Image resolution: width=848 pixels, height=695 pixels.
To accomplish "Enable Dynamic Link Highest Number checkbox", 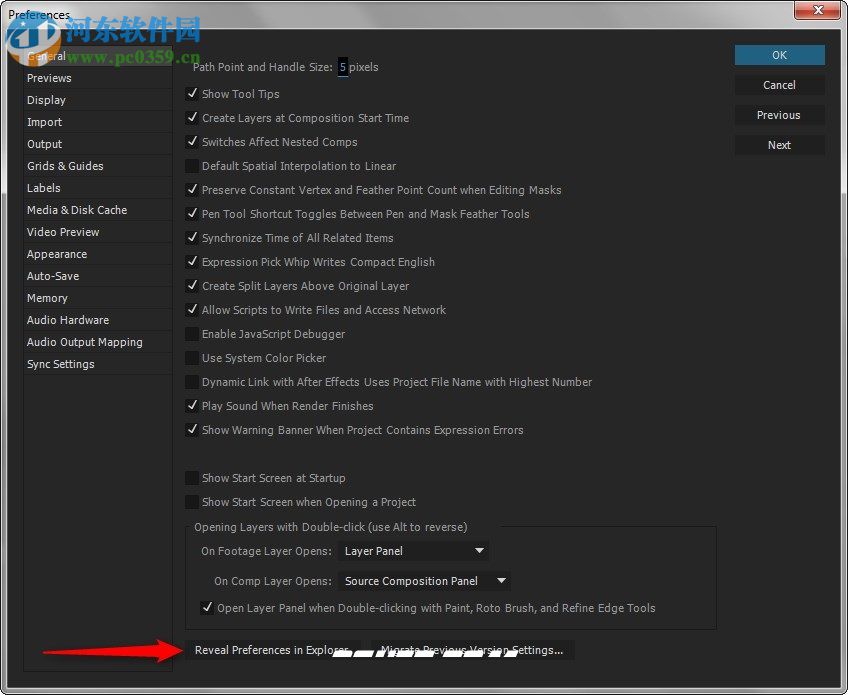I will [192, 382].
